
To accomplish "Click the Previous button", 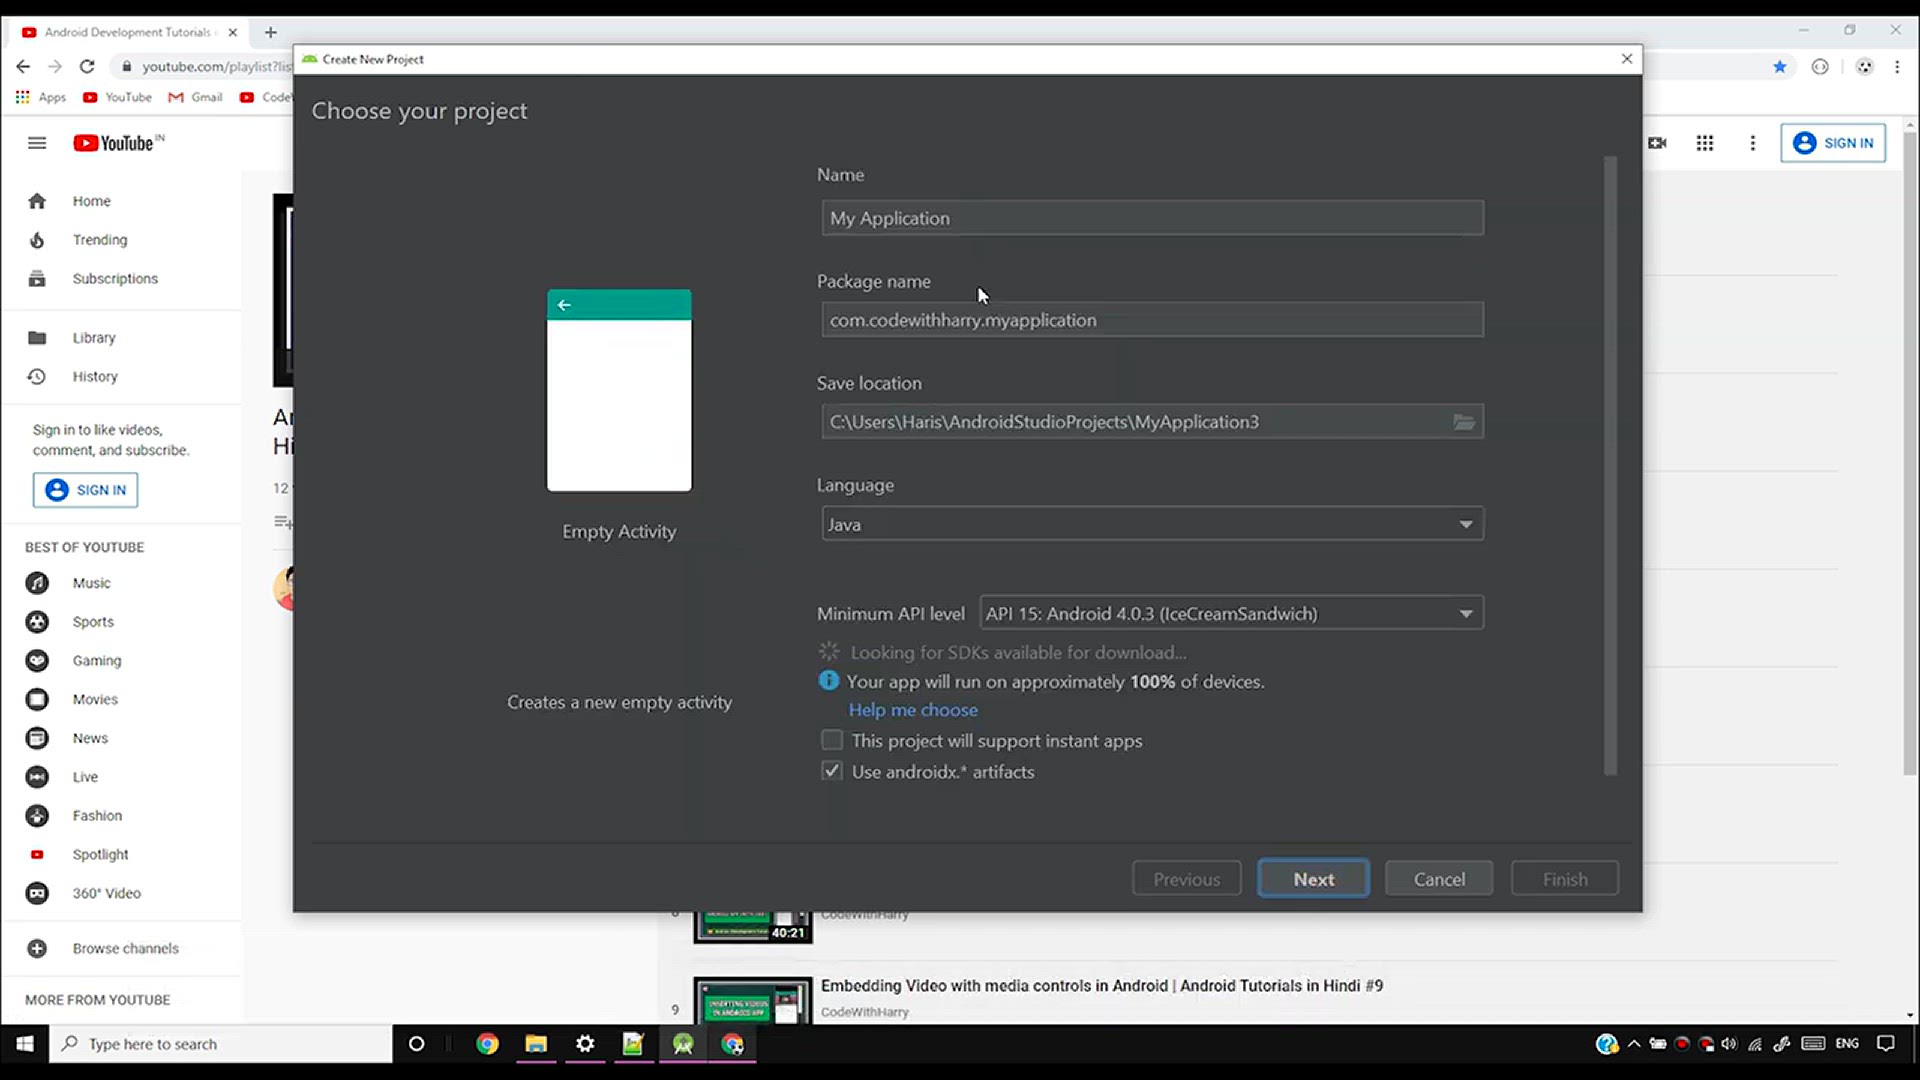I will point(1186,879).
